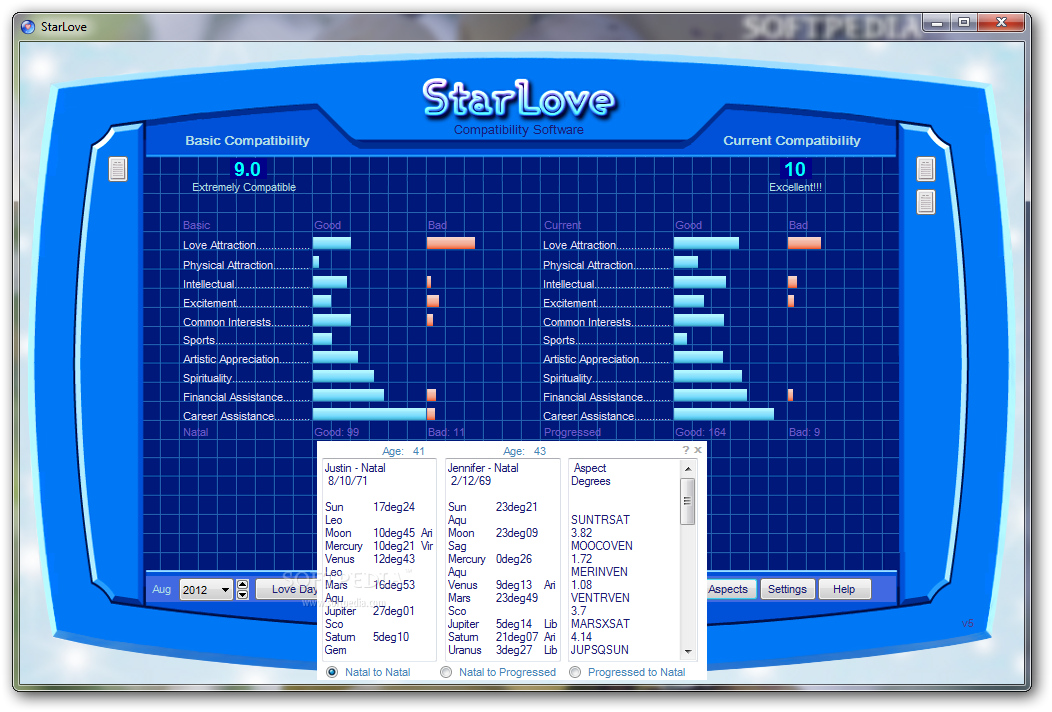This screenshot has width=1052, height=712.
Task: Click the 10 current compatibility score
Action: coord(795,169)
